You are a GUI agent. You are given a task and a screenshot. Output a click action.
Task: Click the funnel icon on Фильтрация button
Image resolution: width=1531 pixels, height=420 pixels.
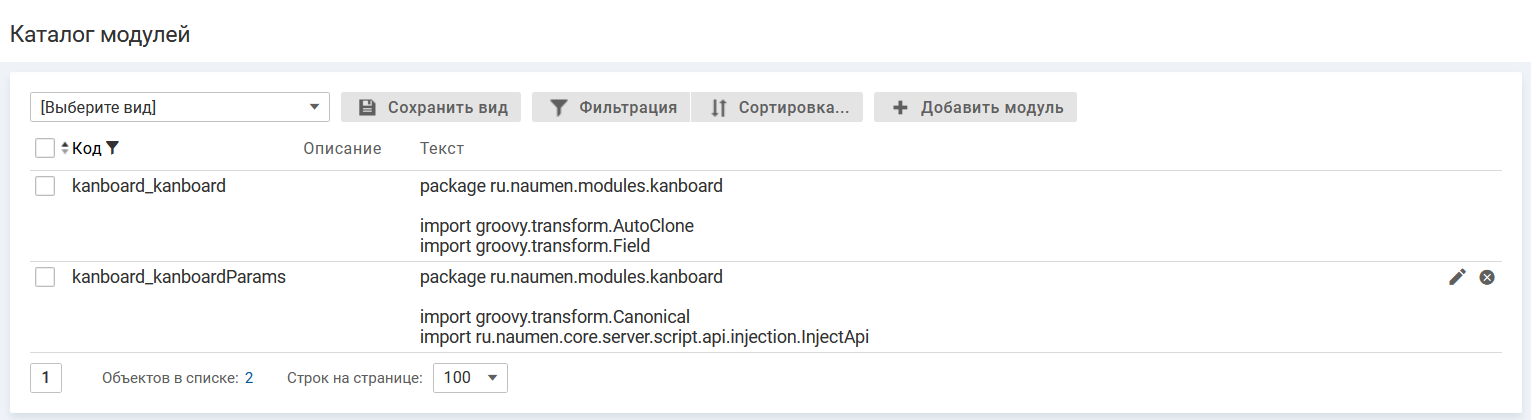558,108
